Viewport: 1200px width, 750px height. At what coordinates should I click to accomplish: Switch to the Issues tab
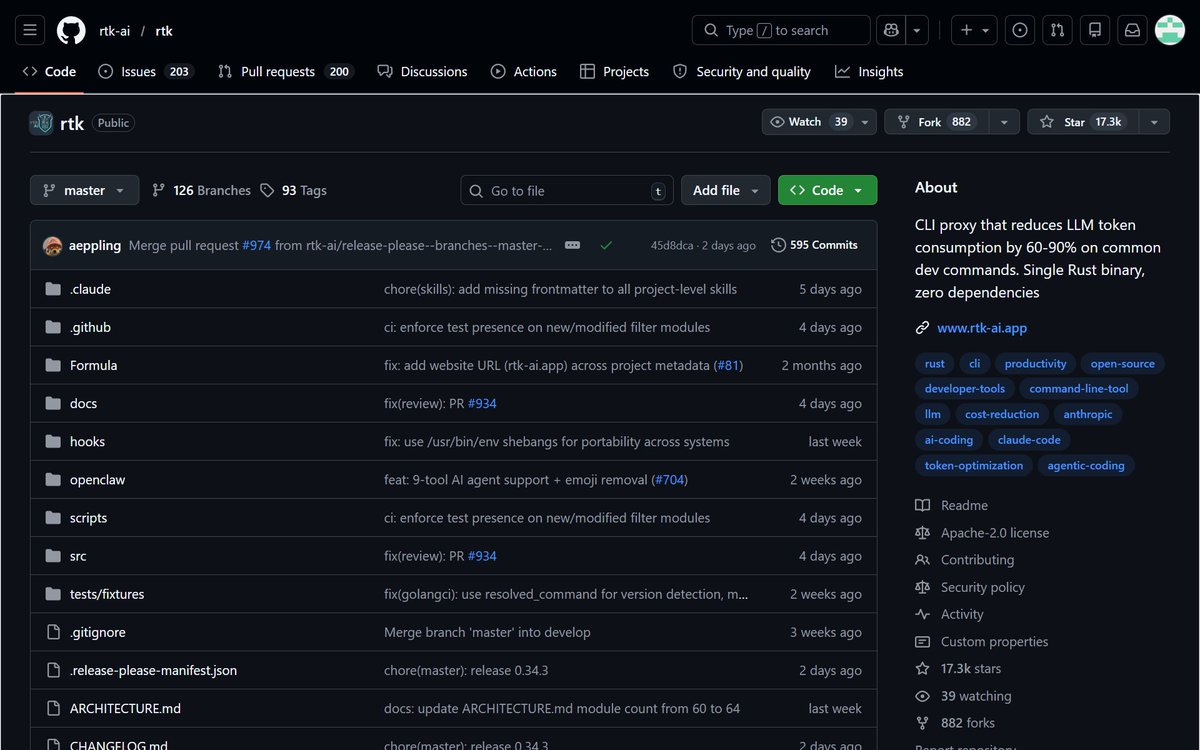145,72
